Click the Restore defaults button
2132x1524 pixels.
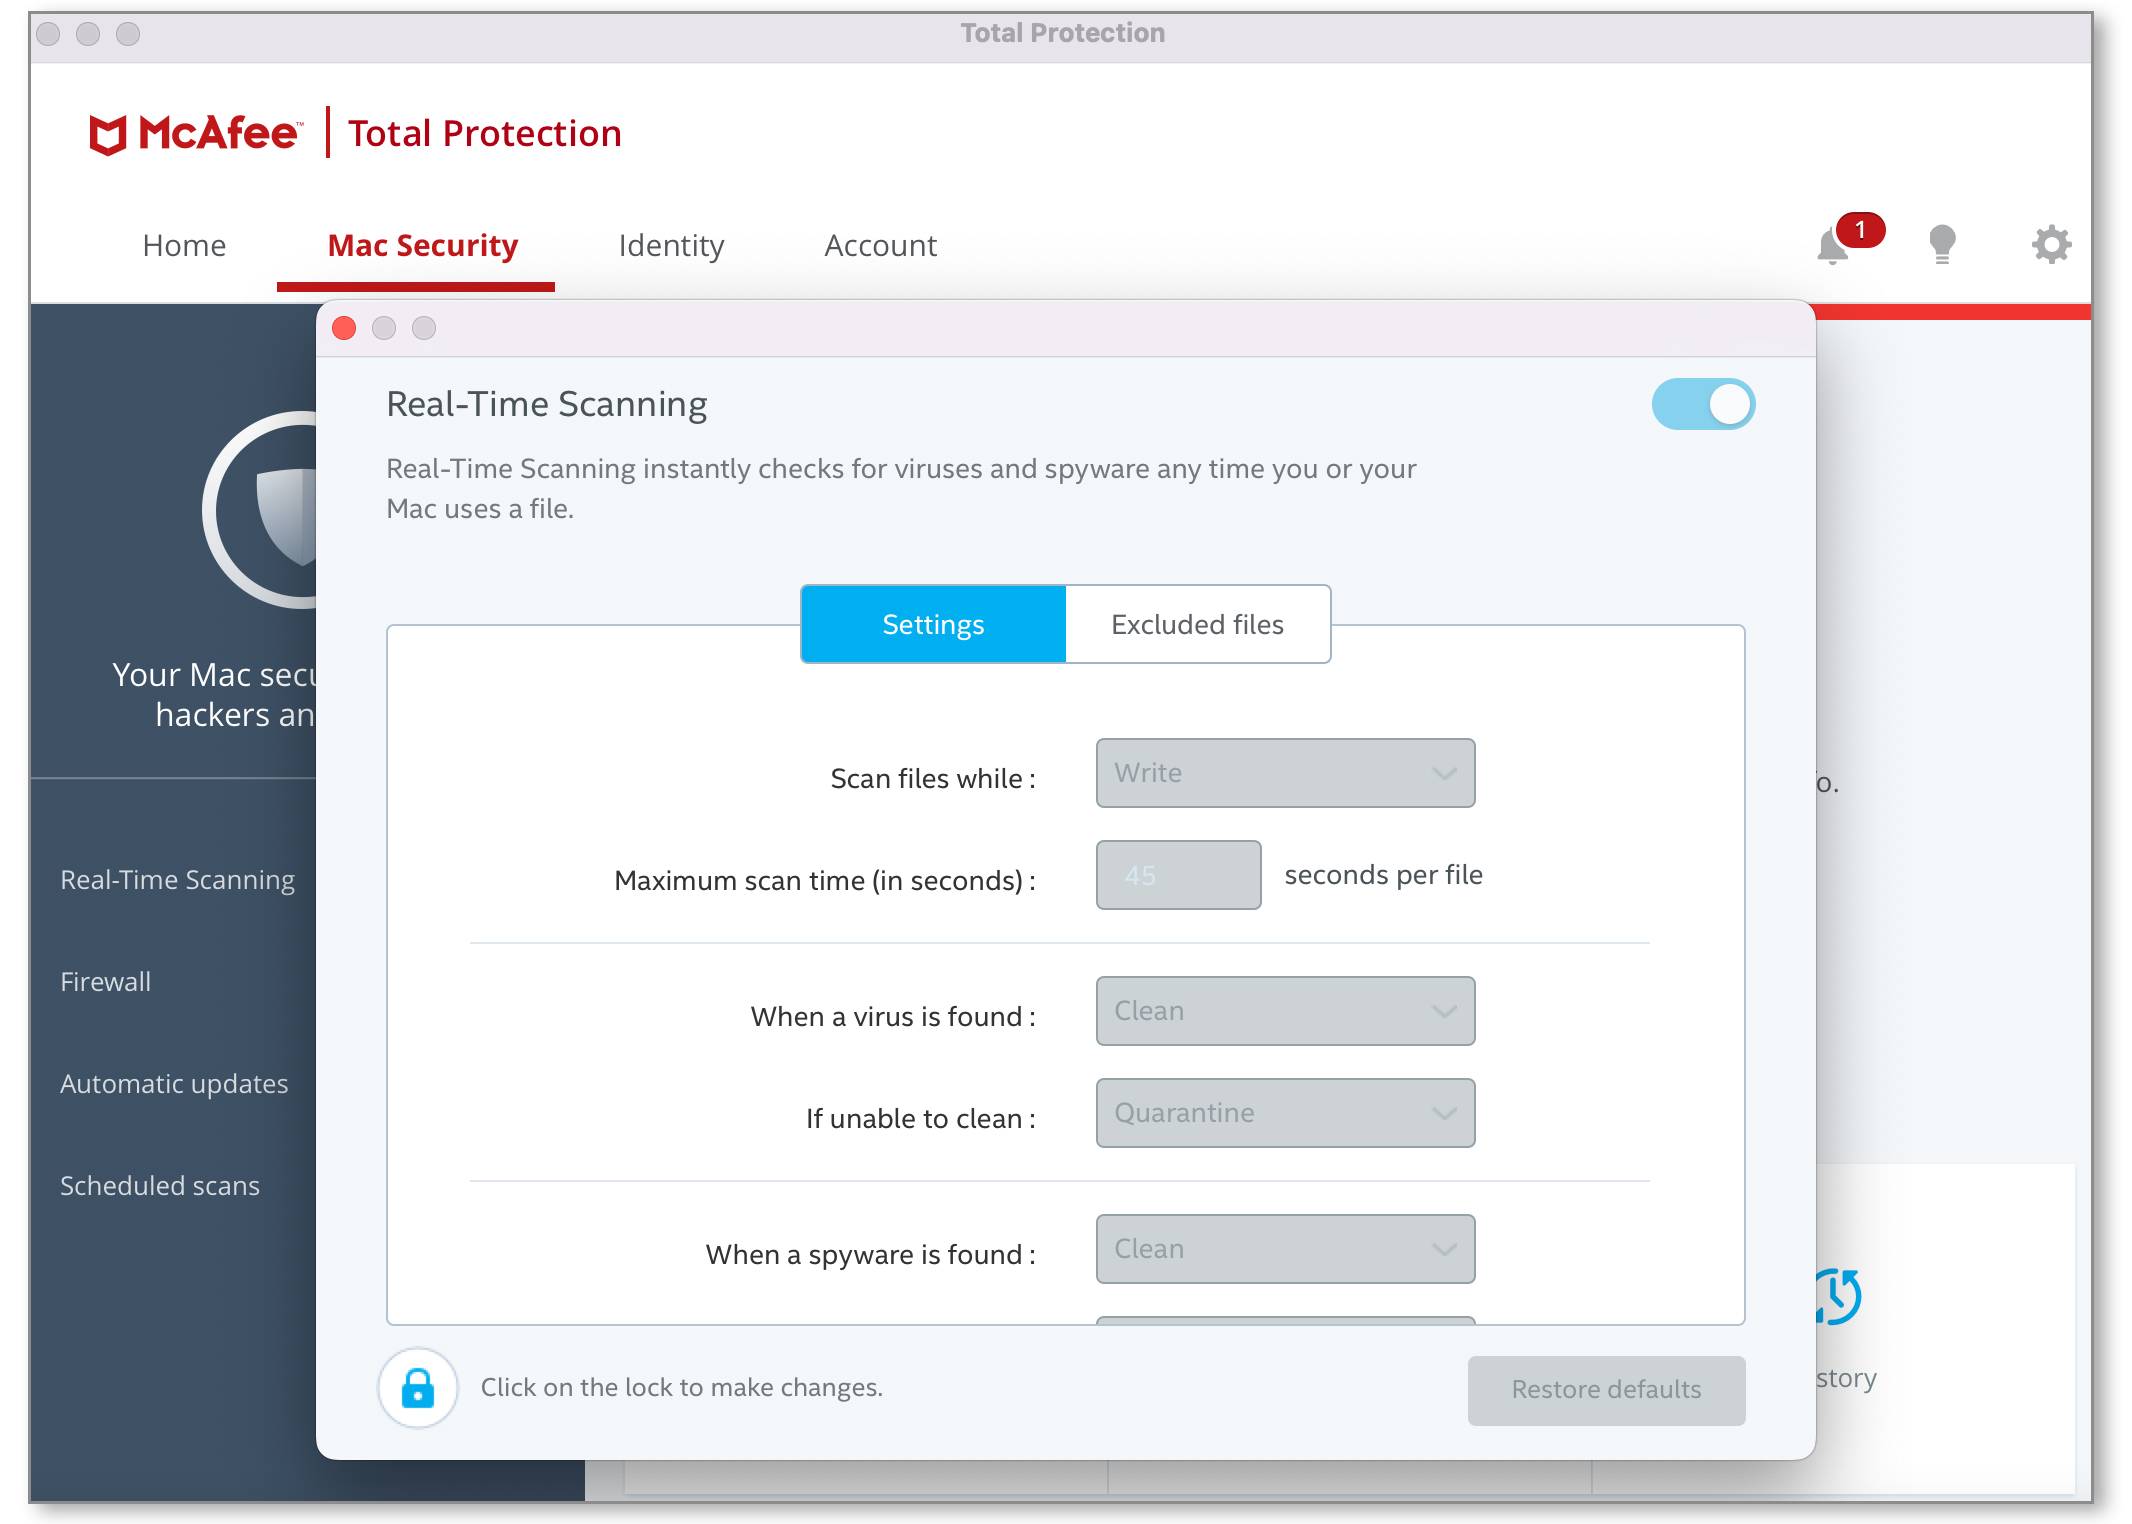click(x=1605, y=1390)
